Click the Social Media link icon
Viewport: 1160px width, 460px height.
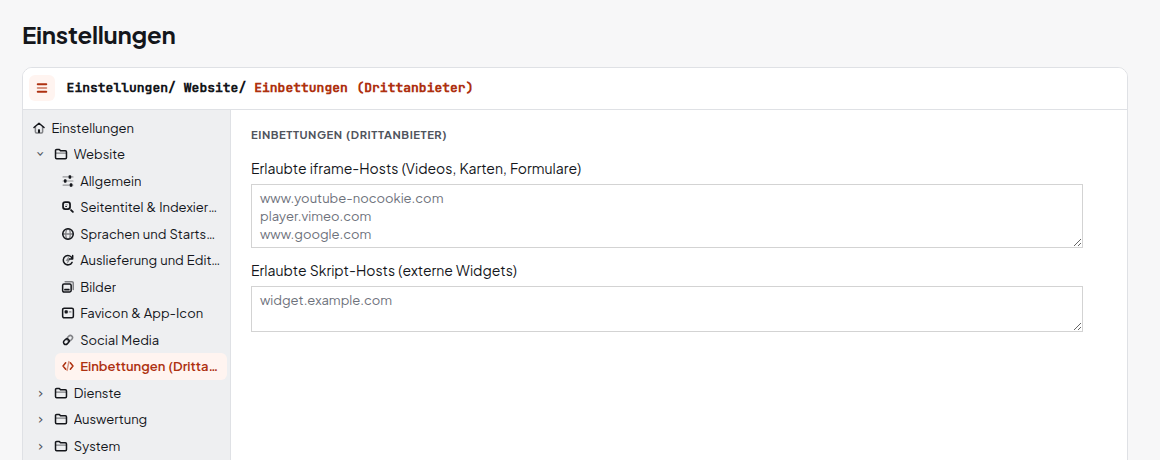click(68, 340)
